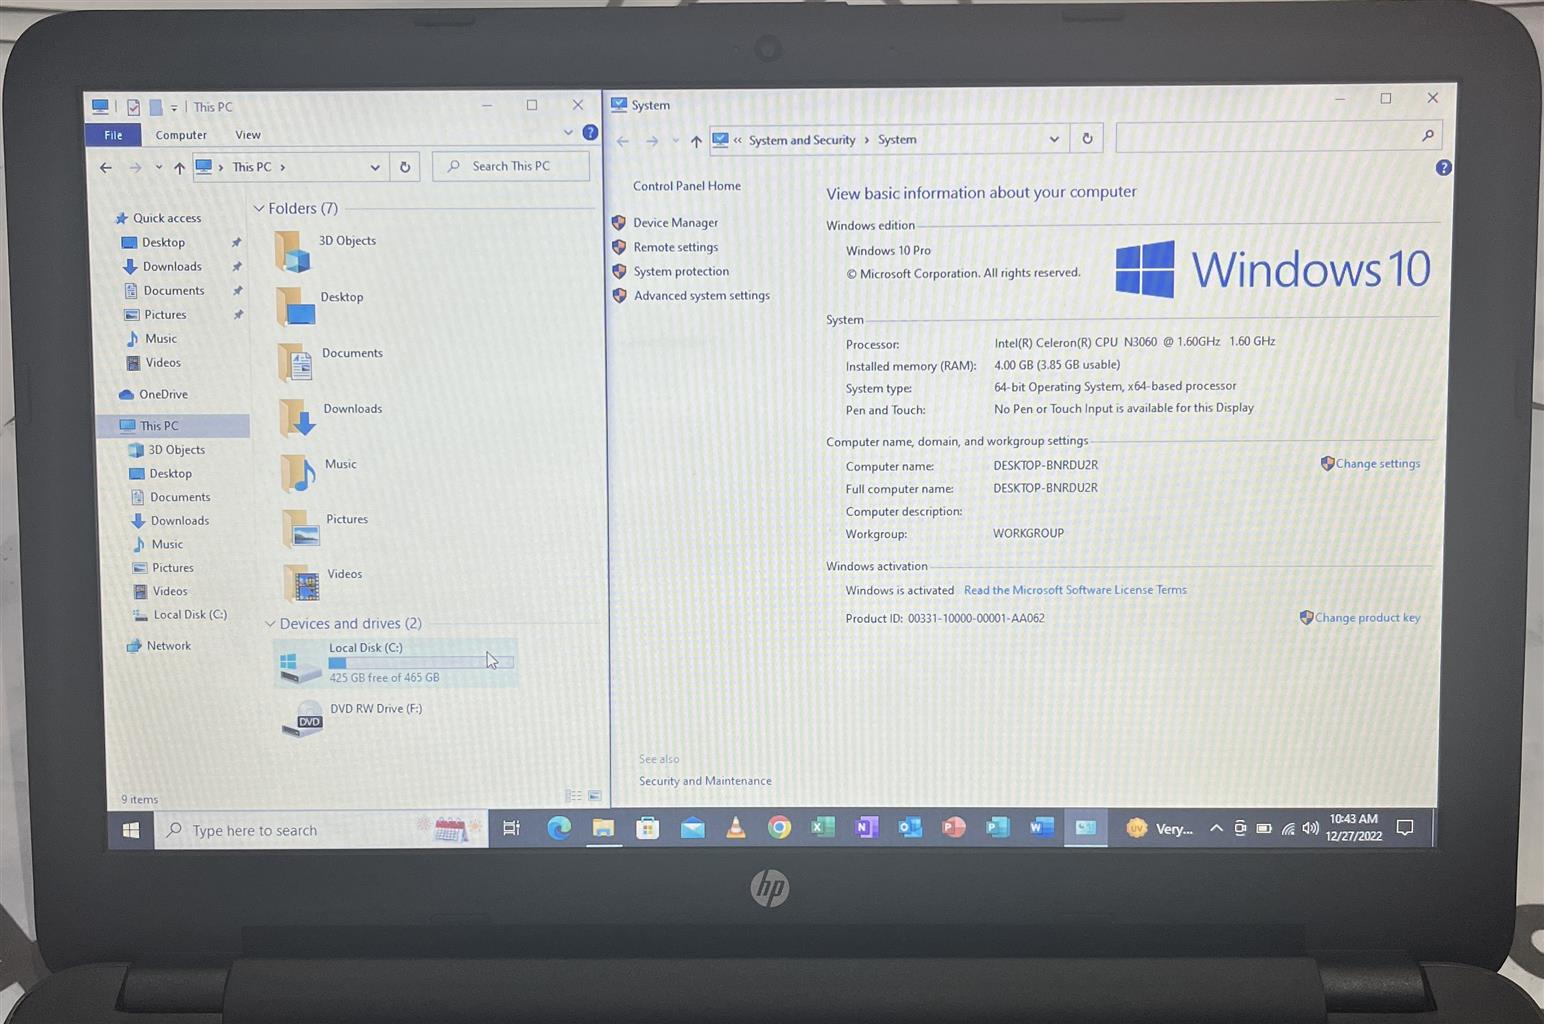Expand the File Explorer ribbon chevron
The image size is (1544, 1024).
(x=568, y=133)
